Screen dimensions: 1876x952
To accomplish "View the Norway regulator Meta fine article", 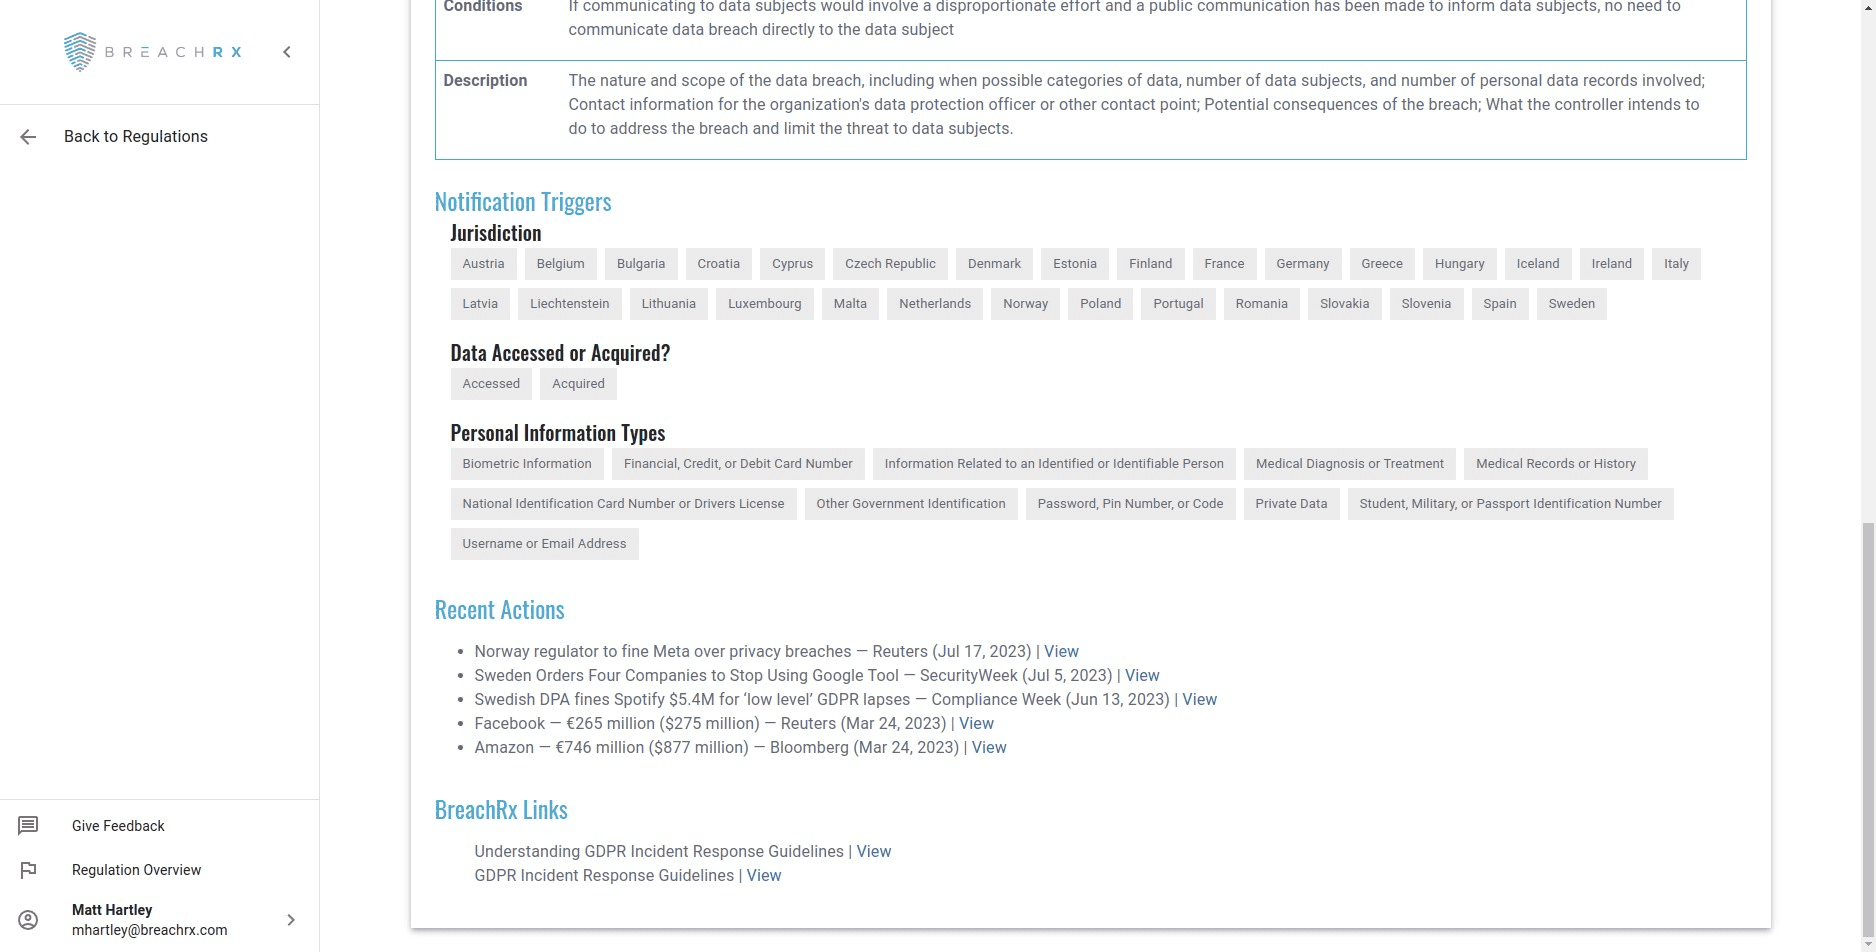I will click(1061, 652).
